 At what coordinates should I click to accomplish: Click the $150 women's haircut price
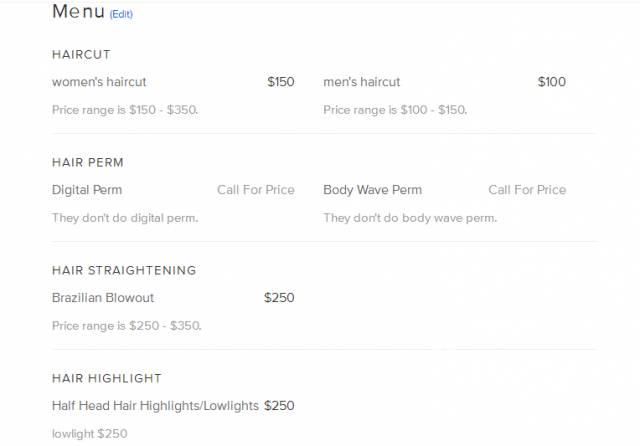coord(281,82)
